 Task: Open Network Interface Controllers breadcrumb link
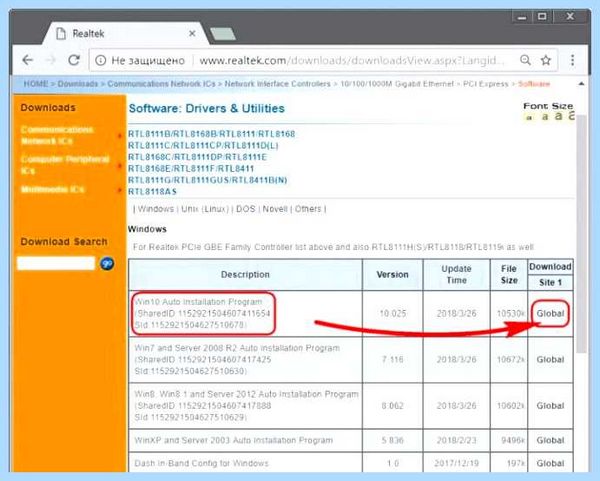277,84
